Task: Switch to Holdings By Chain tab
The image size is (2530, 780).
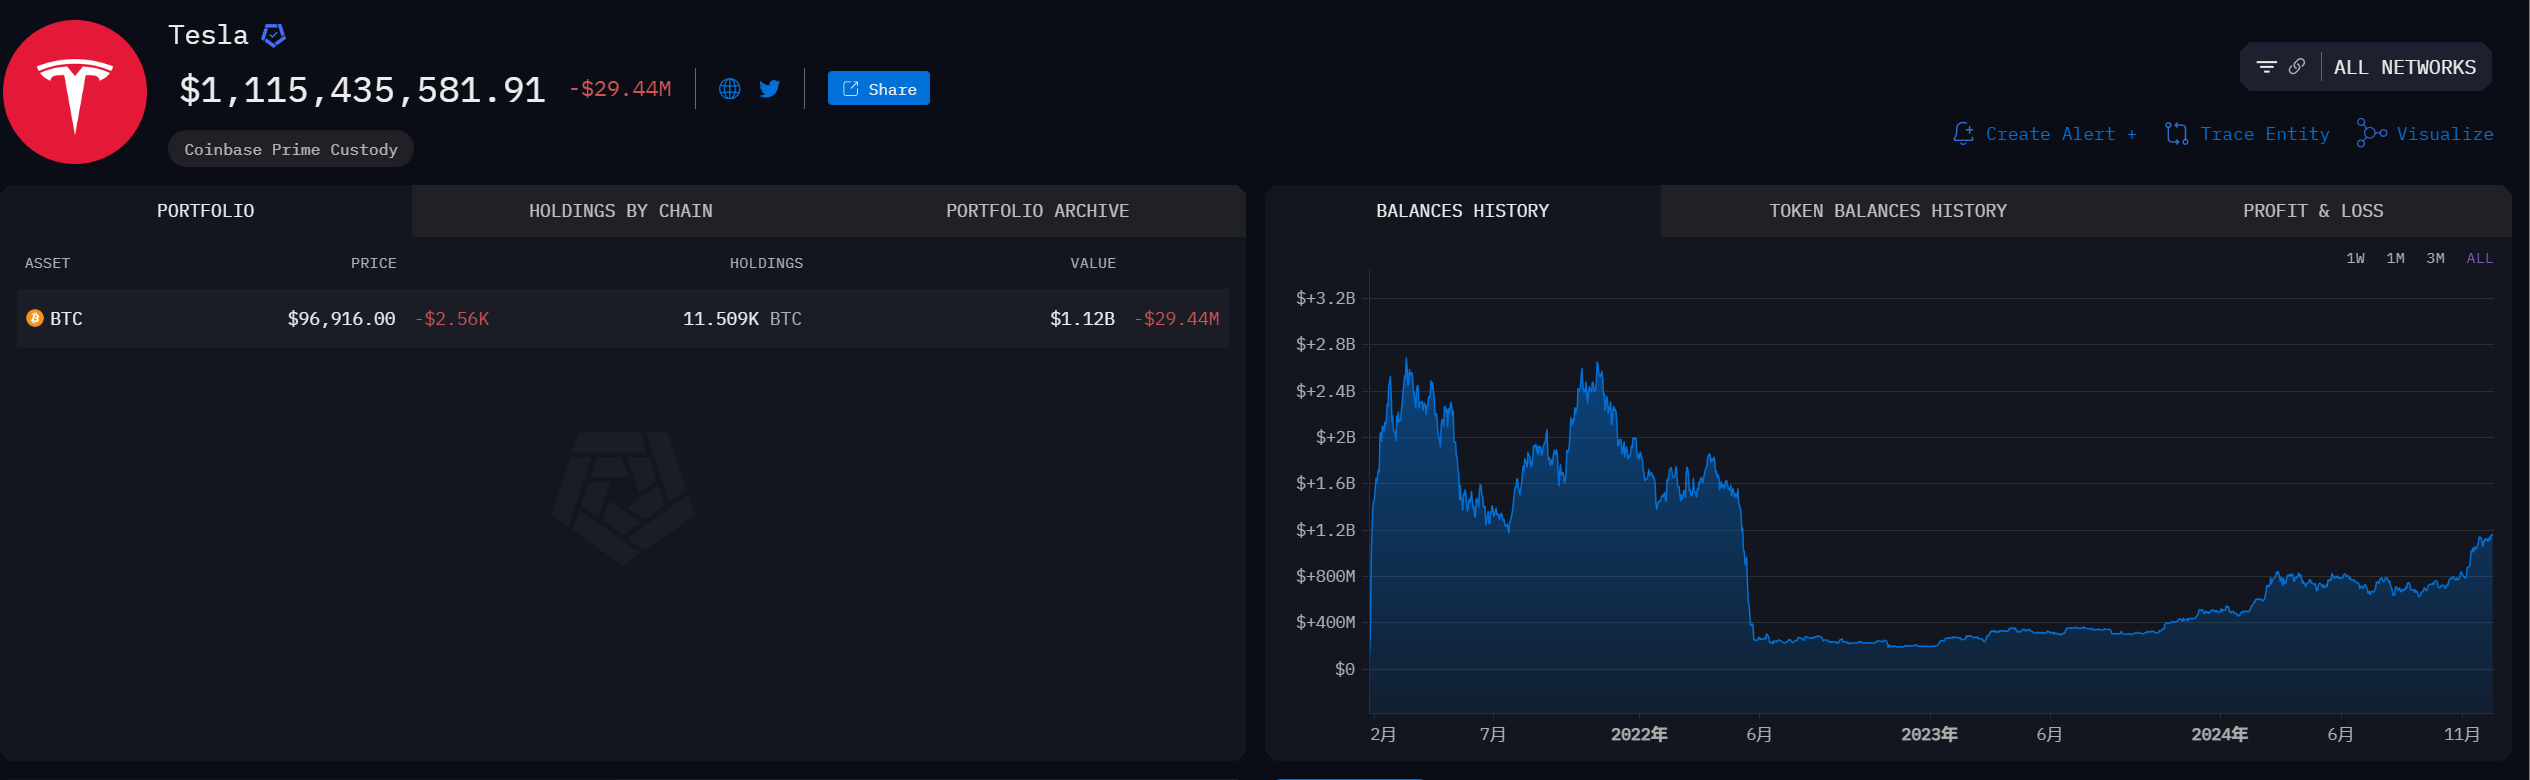Action: pos(620,211)
